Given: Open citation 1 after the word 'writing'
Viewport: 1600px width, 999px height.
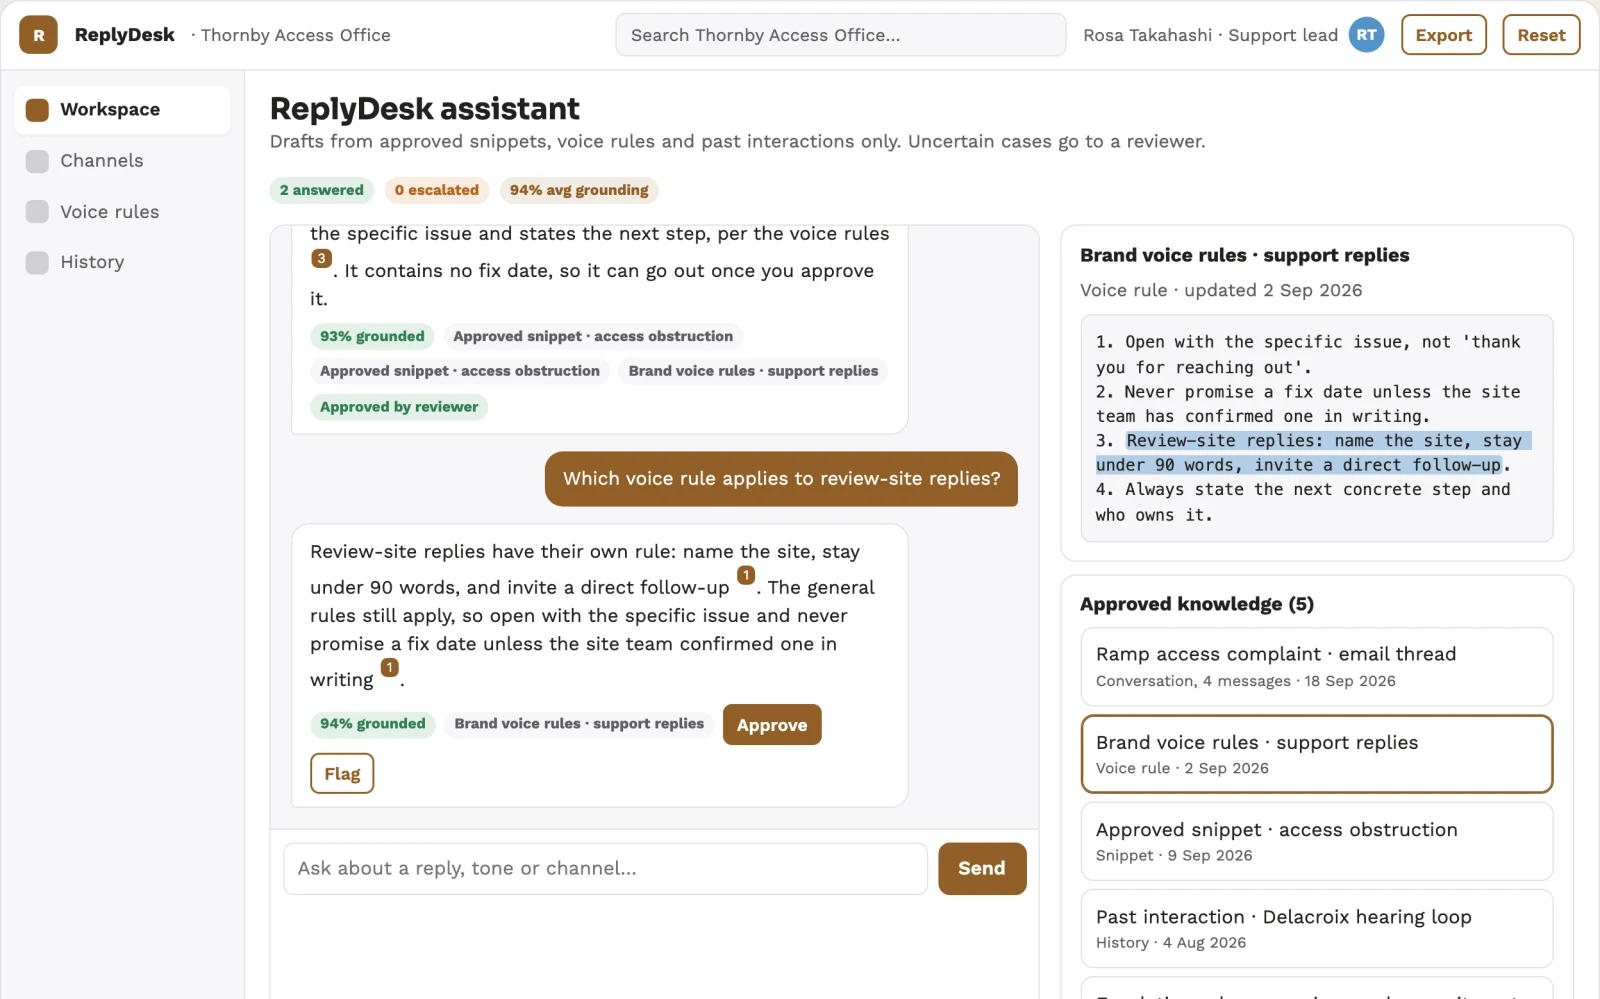Looking at the screenshot, I should 390,667.
